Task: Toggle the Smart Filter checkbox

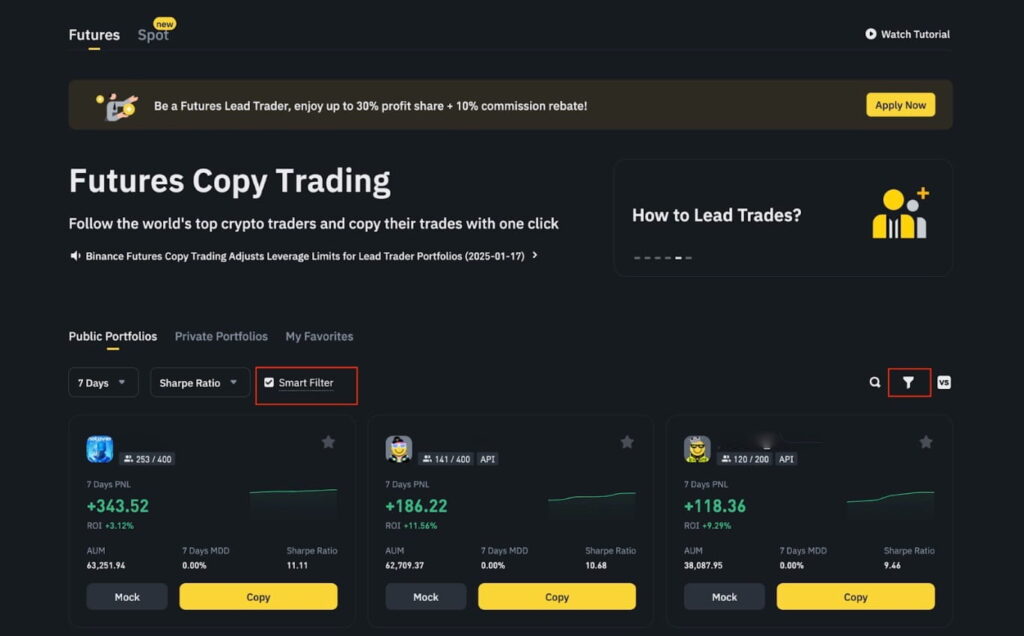Action: pos(270,381)
